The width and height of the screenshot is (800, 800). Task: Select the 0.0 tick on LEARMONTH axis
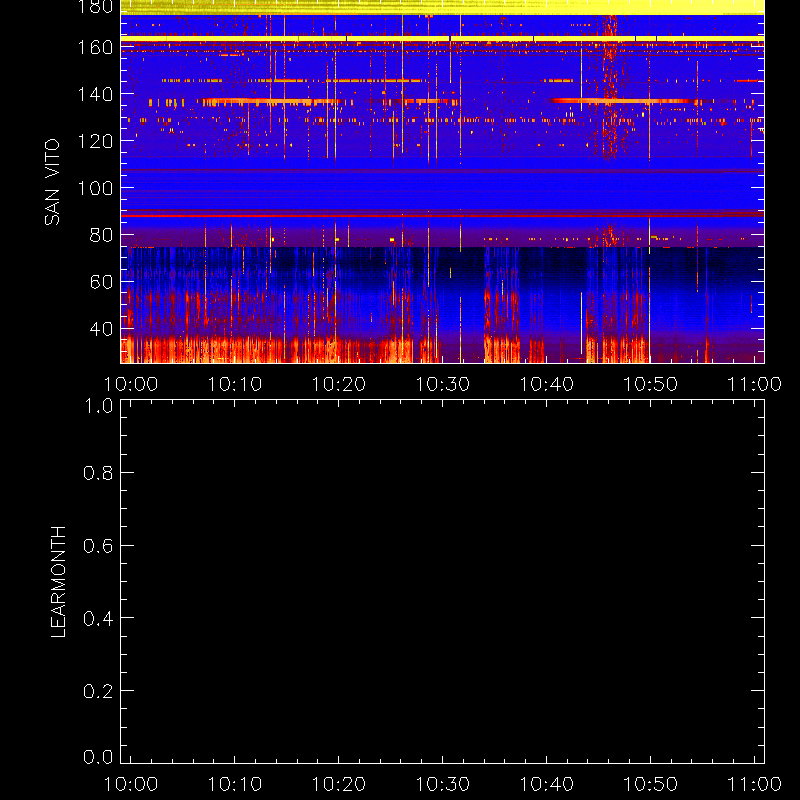click(x=98, y=757)
